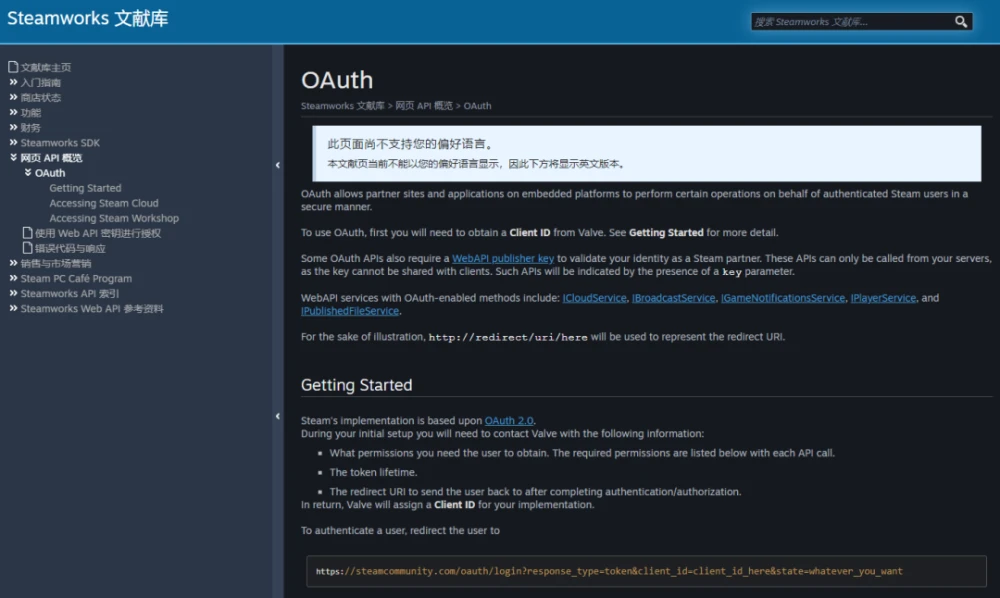Click page icon beside 使用 Web API 密钥进行授权
This screenshot has width=1000, height=598.
click(x=27, y=233)
